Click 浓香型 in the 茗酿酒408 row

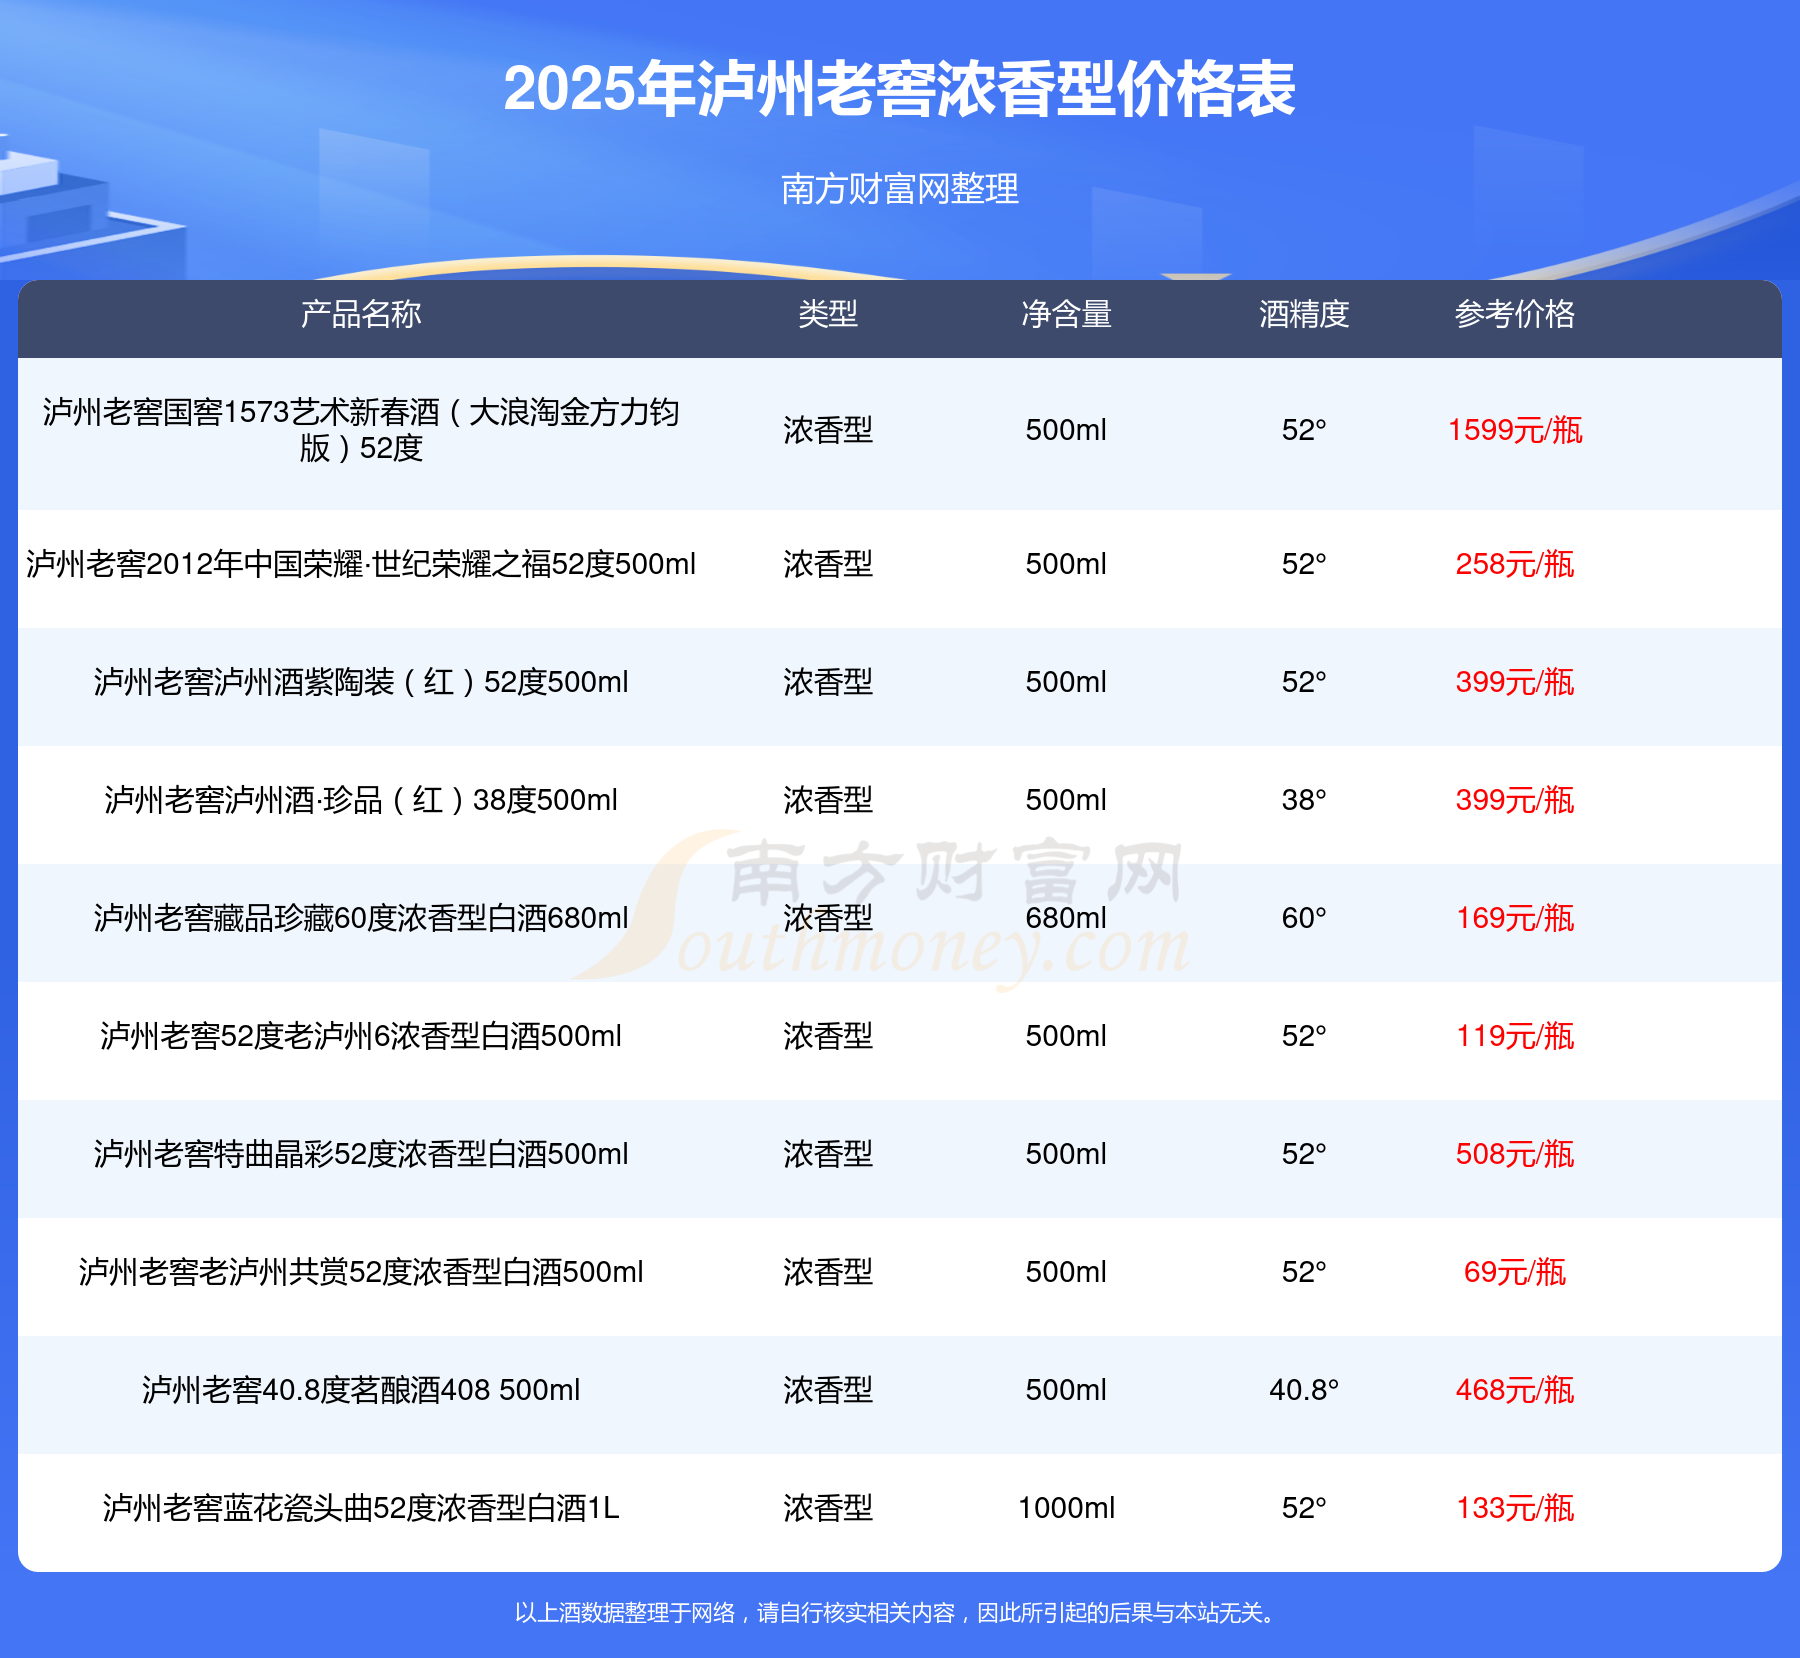[828, 1390]
